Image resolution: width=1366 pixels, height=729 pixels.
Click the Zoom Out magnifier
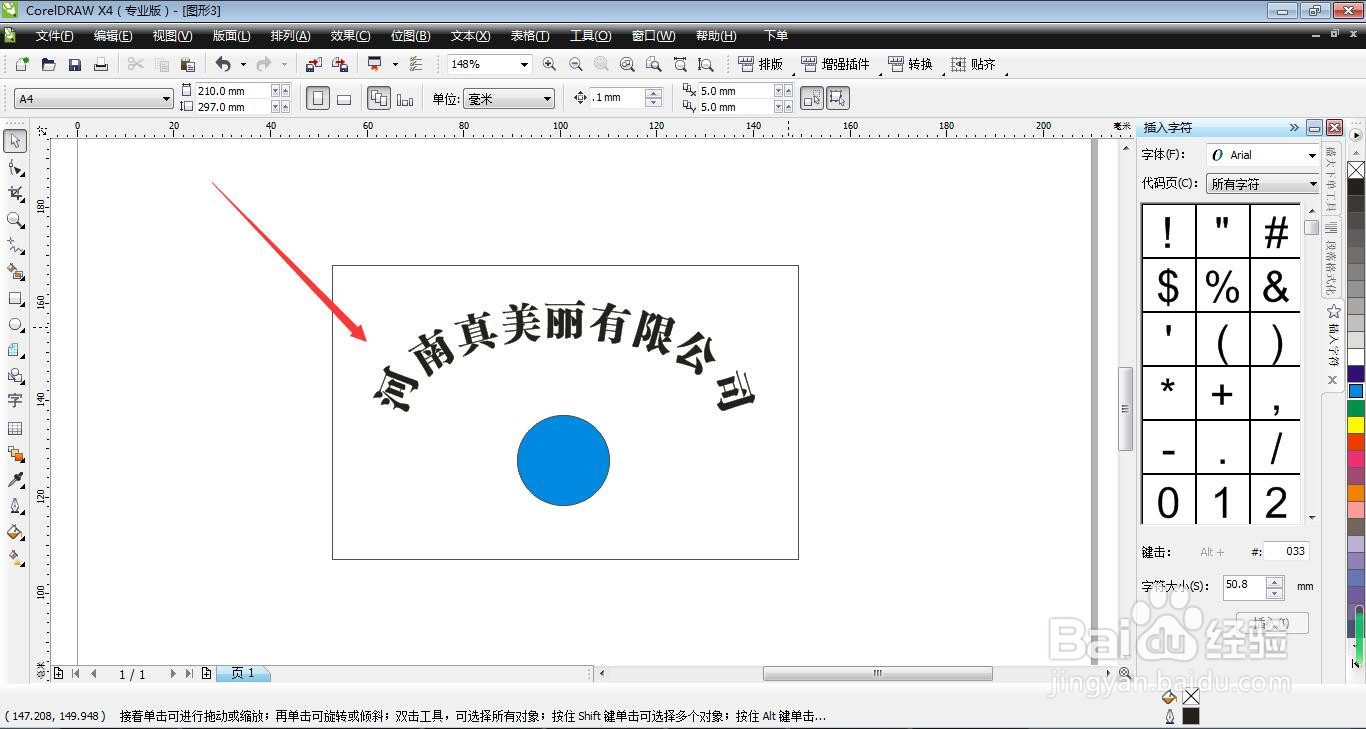point(575,64)
